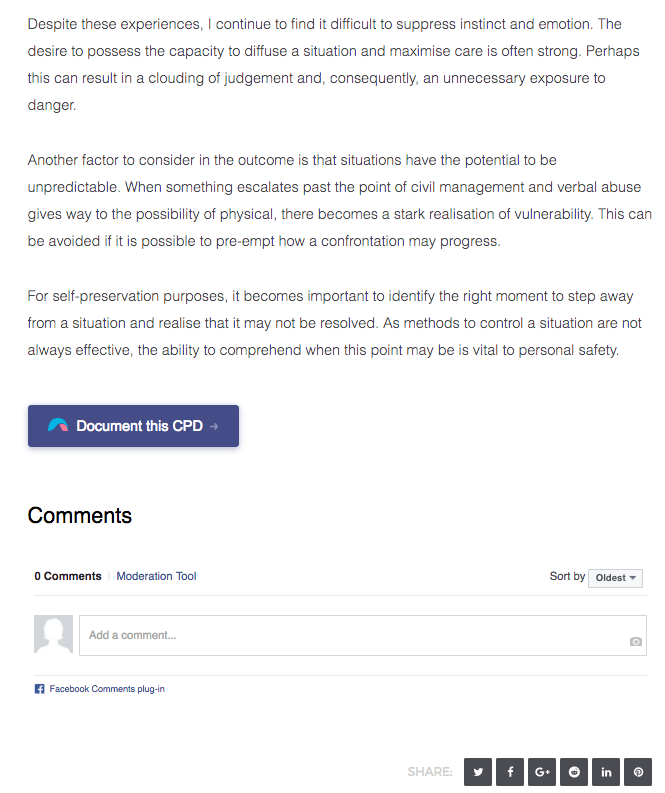Share the article on Pinterest

(638, 772)
